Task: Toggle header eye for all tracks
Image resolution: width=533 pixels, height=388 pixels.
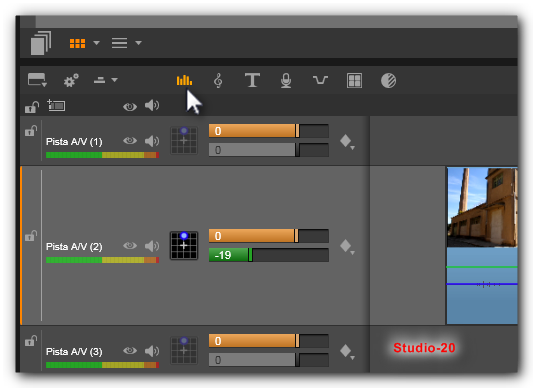Action: click(x=130, y=107)
